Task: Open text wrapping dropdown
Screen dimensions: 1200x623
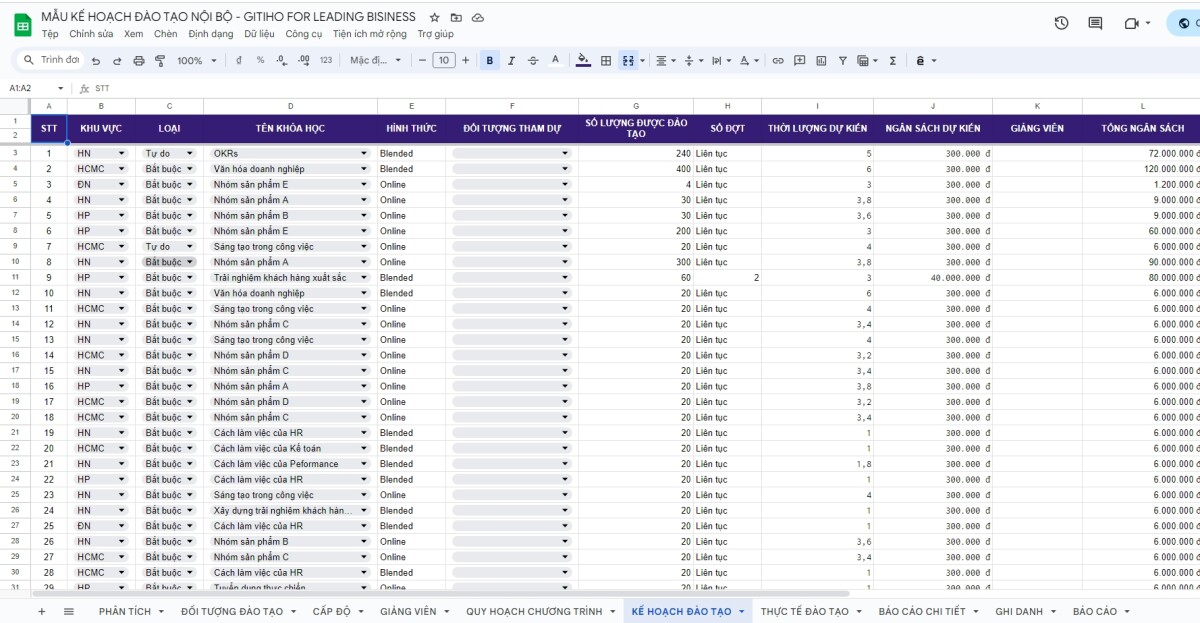Action: [x=720, y=61]
